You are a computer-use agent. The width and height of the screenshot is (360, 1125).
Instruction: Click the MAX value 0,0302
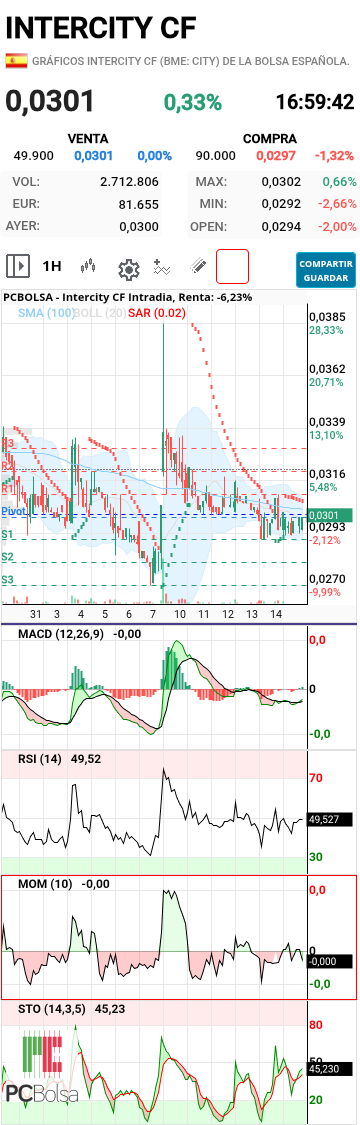point(281,182)
